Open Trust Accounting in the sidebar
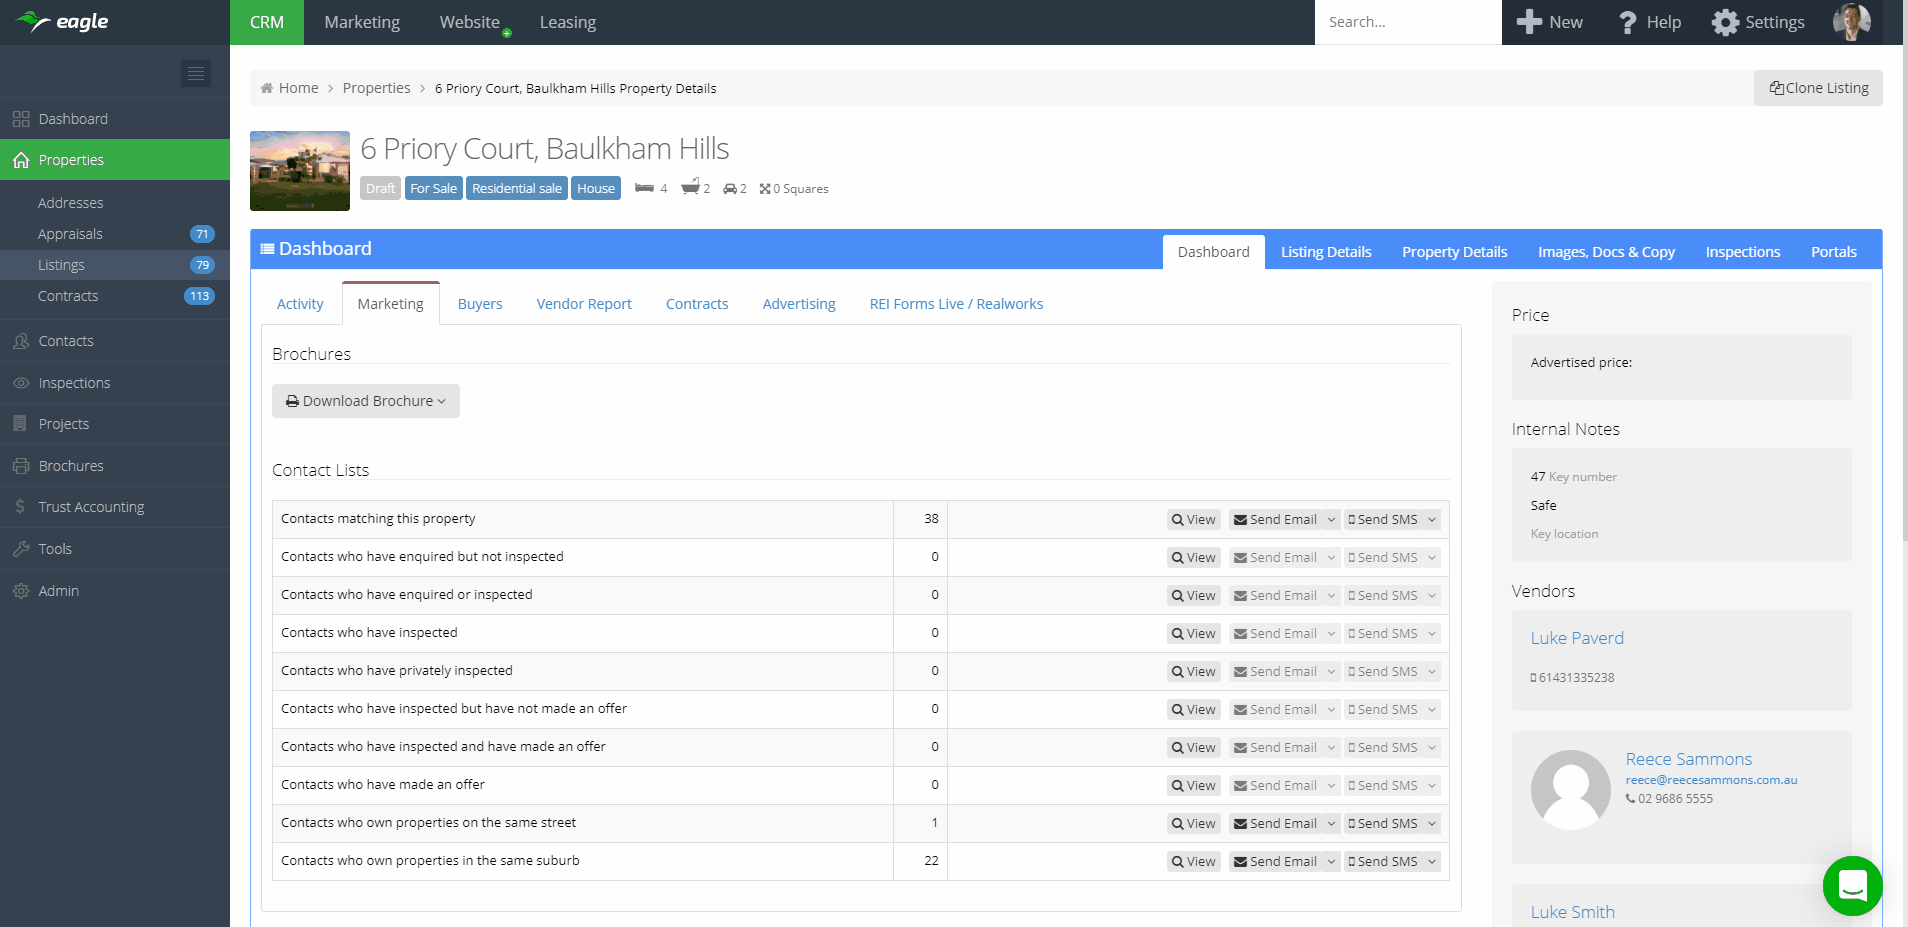The height and width of the screenshot is (927, 1908). [x=91, y=507]
